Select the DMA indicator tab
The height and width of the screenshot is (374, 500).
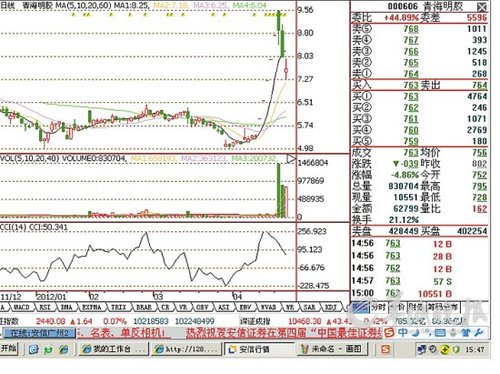point(66,307)
